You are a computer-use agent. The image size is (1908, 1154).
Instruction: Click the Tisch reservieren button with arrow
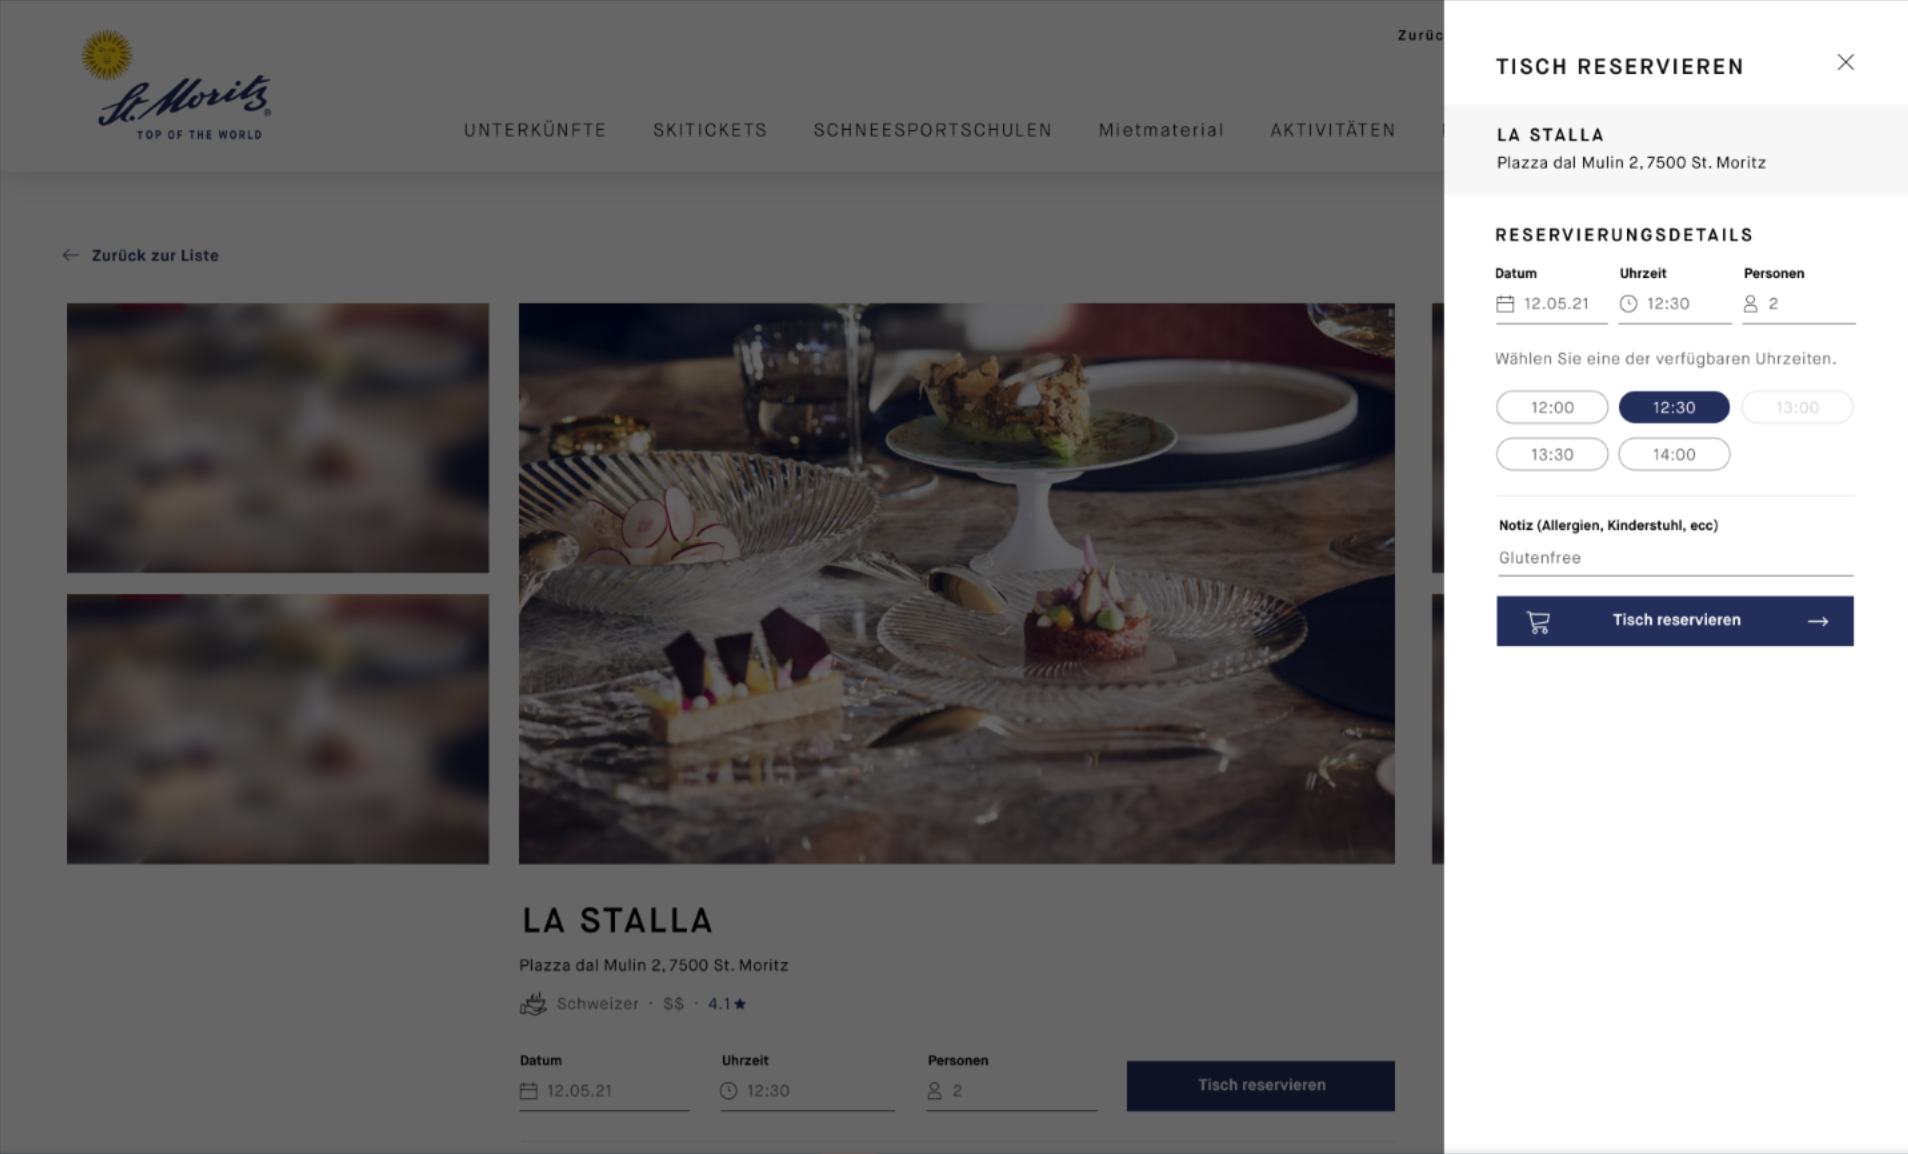(1675, 621)
